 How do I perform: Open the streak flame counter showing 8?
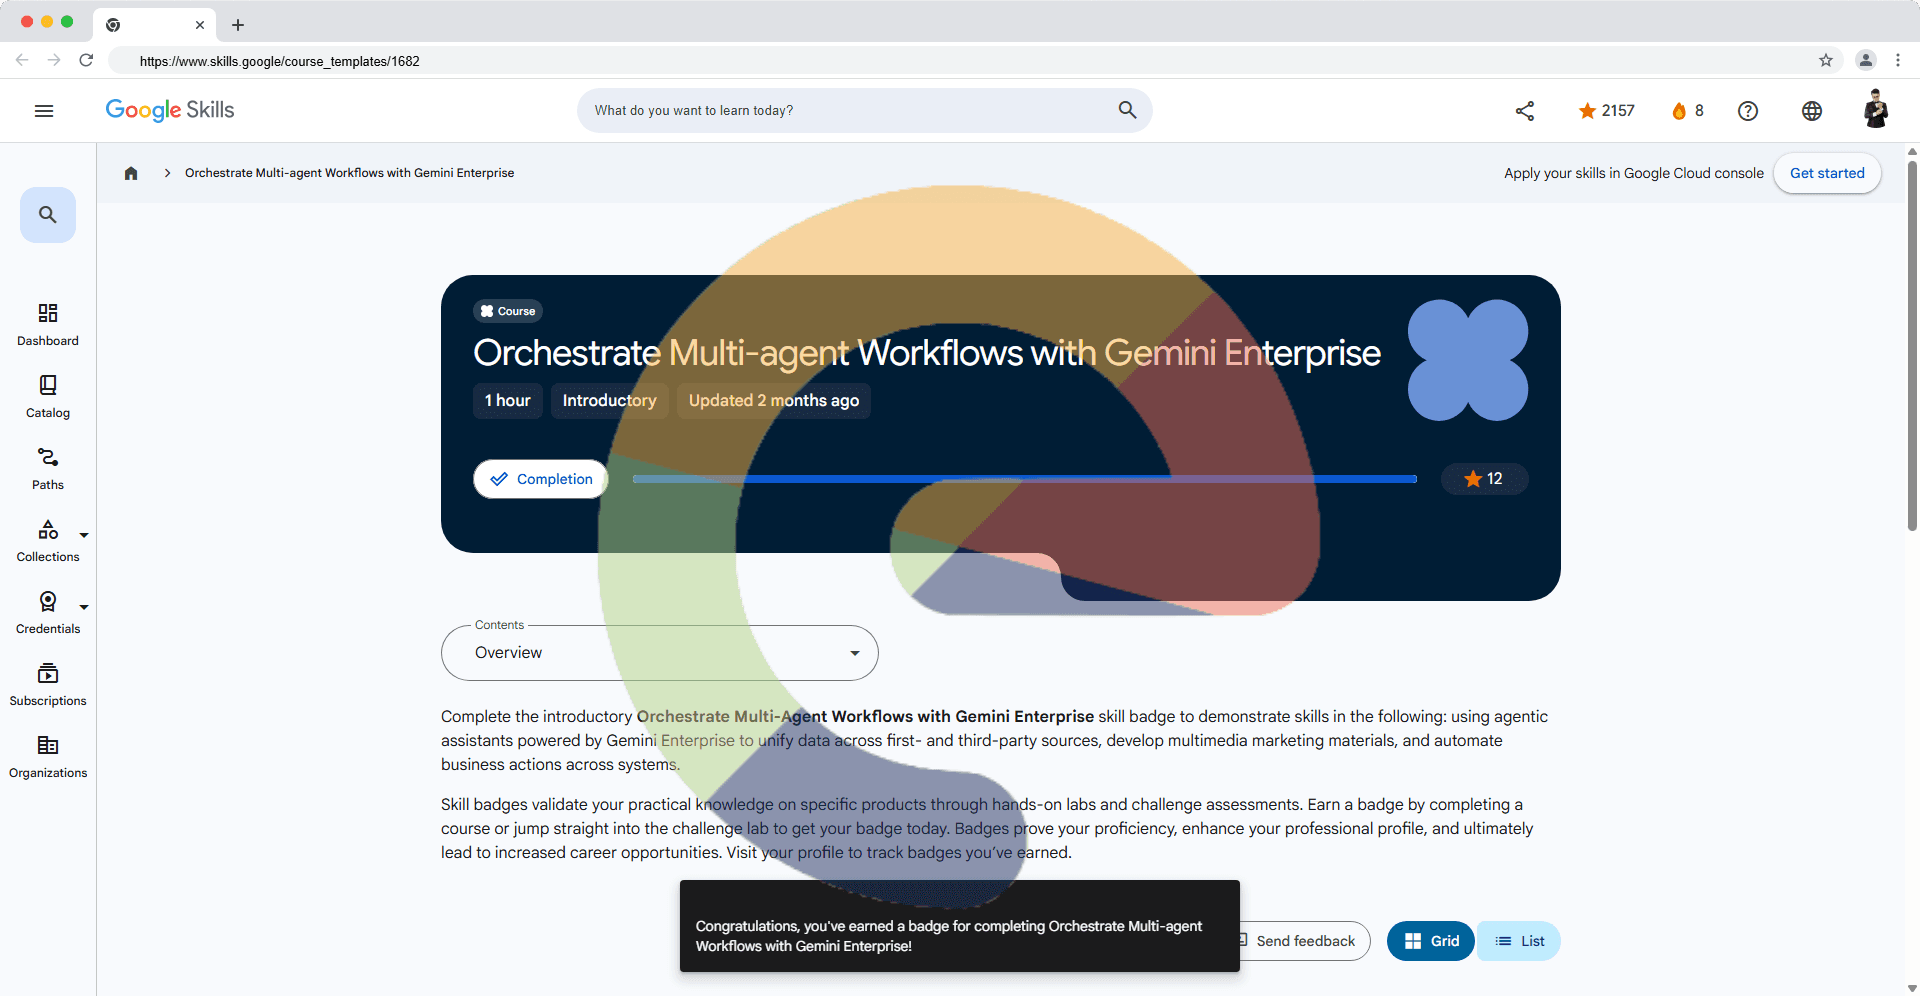pos(1688,111)
